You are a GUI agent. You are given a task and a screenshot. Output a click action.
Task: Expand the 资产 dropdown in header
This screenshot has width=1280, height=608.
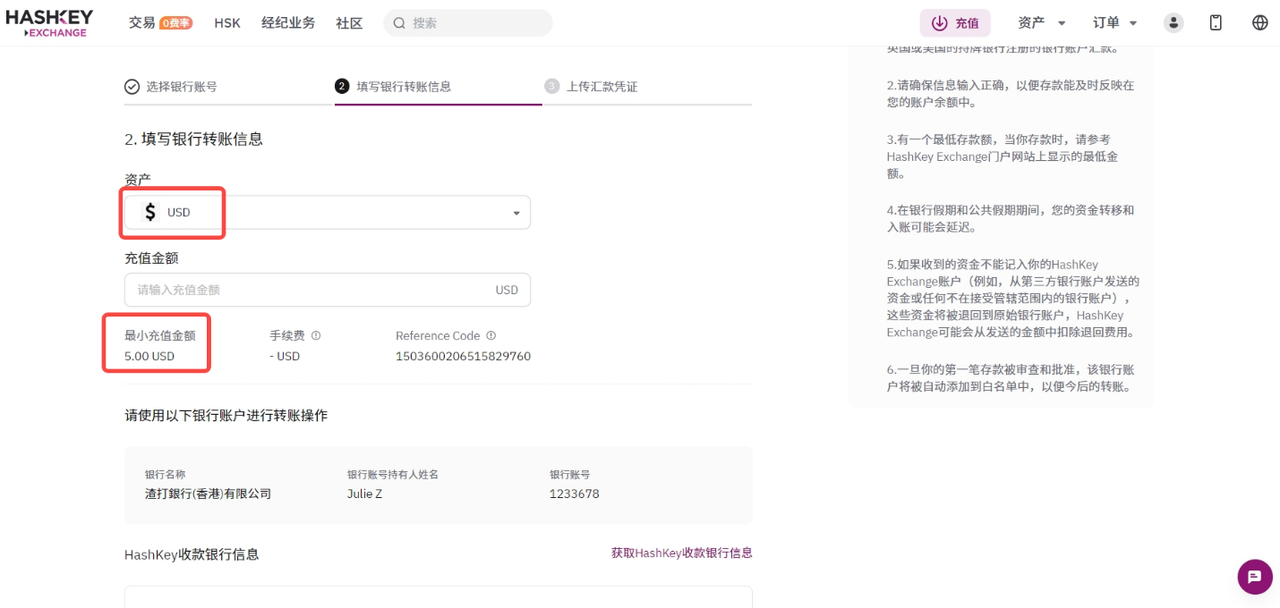coord(1042,23)
